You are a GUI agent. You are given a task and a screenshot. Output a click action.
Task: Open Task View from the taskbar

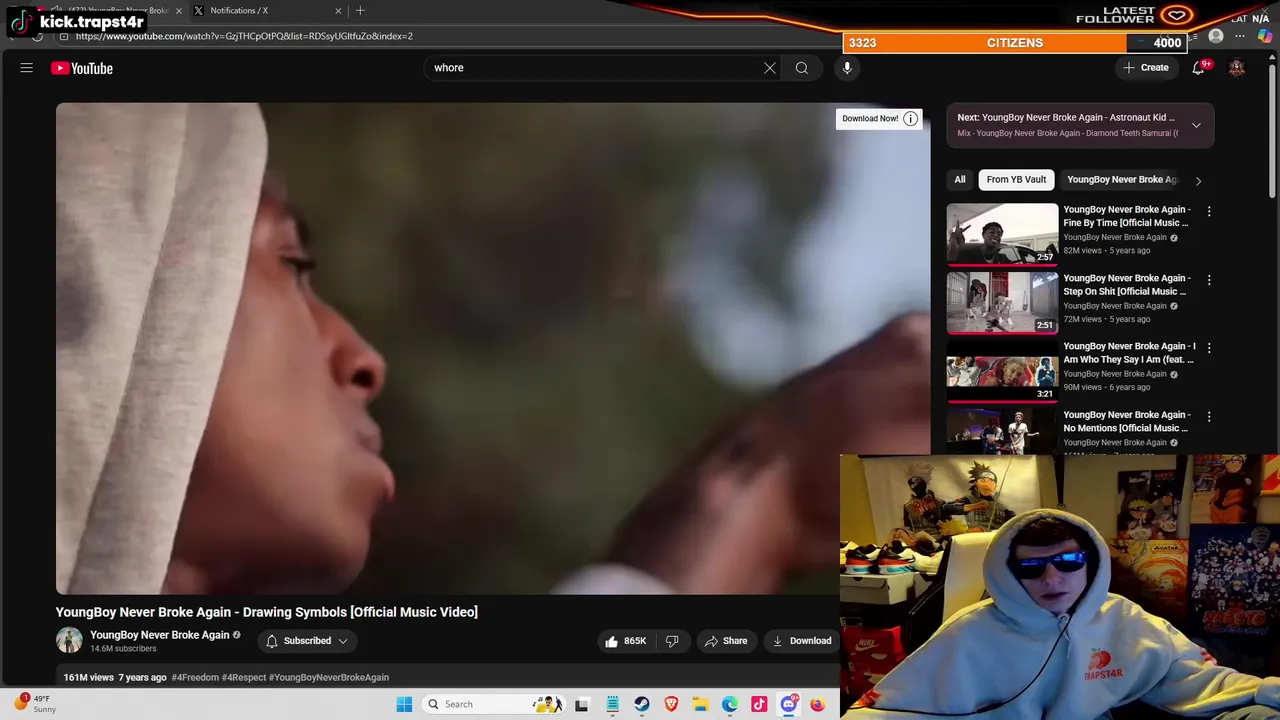pos(582,704)
